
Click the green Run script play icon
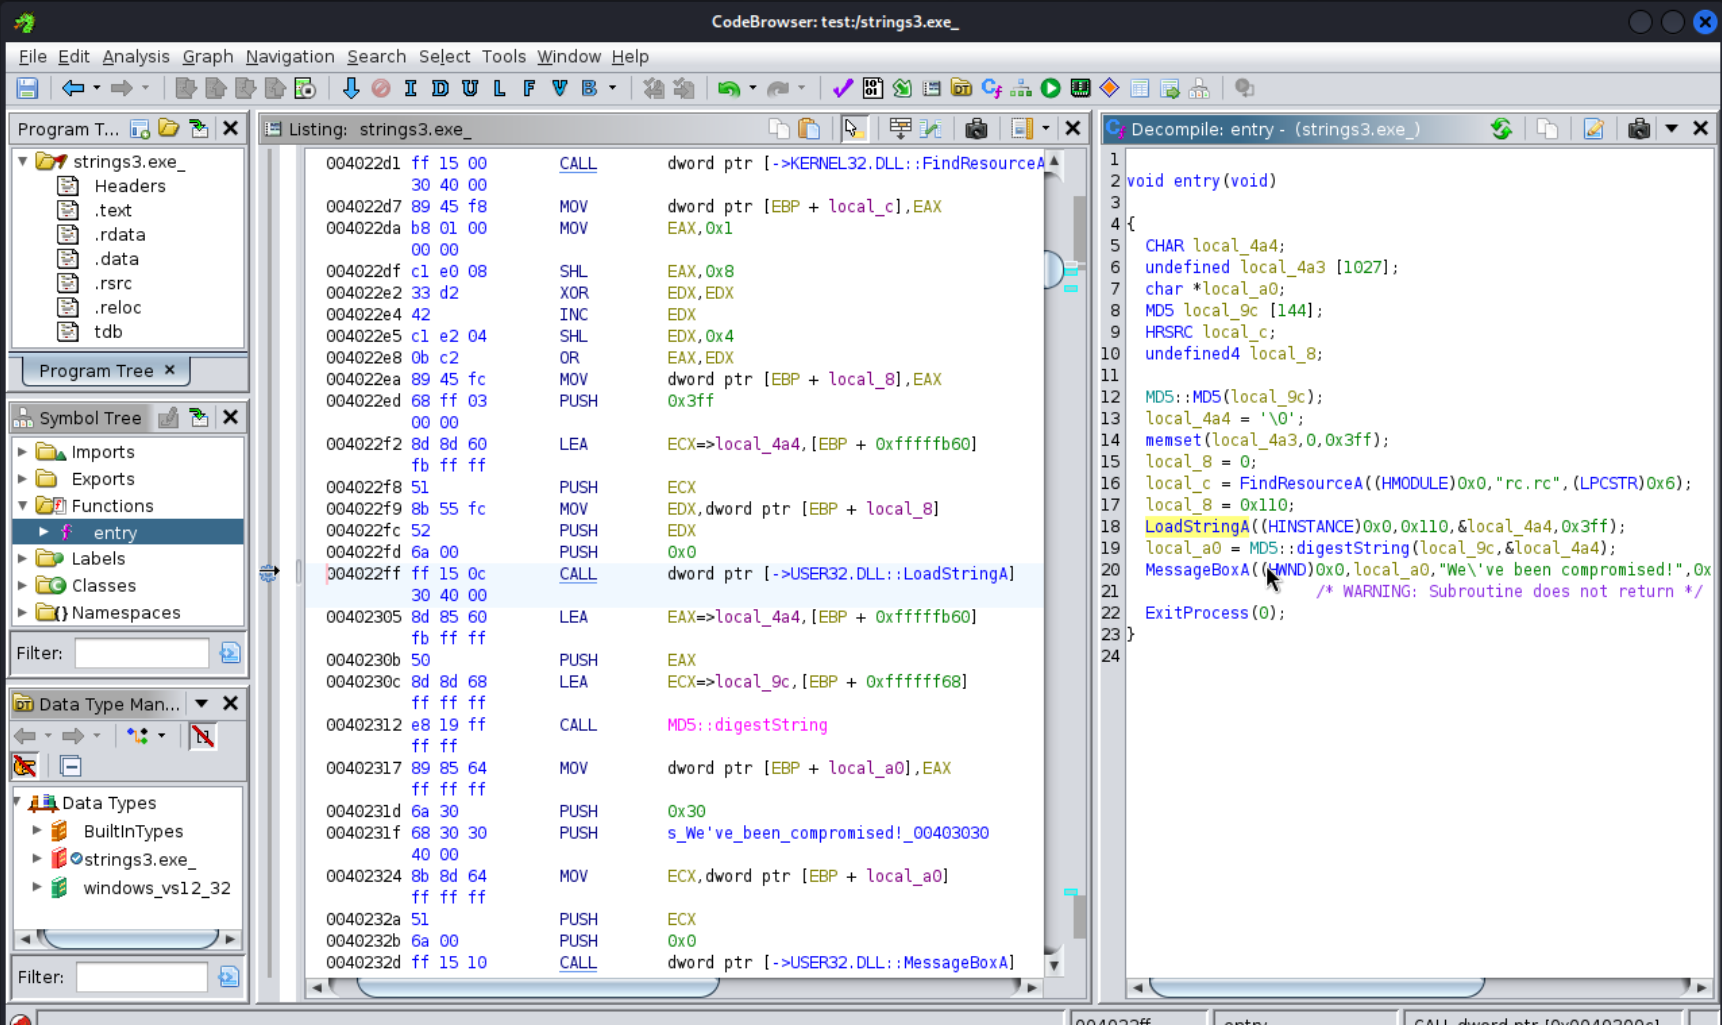pos(1050,88)
